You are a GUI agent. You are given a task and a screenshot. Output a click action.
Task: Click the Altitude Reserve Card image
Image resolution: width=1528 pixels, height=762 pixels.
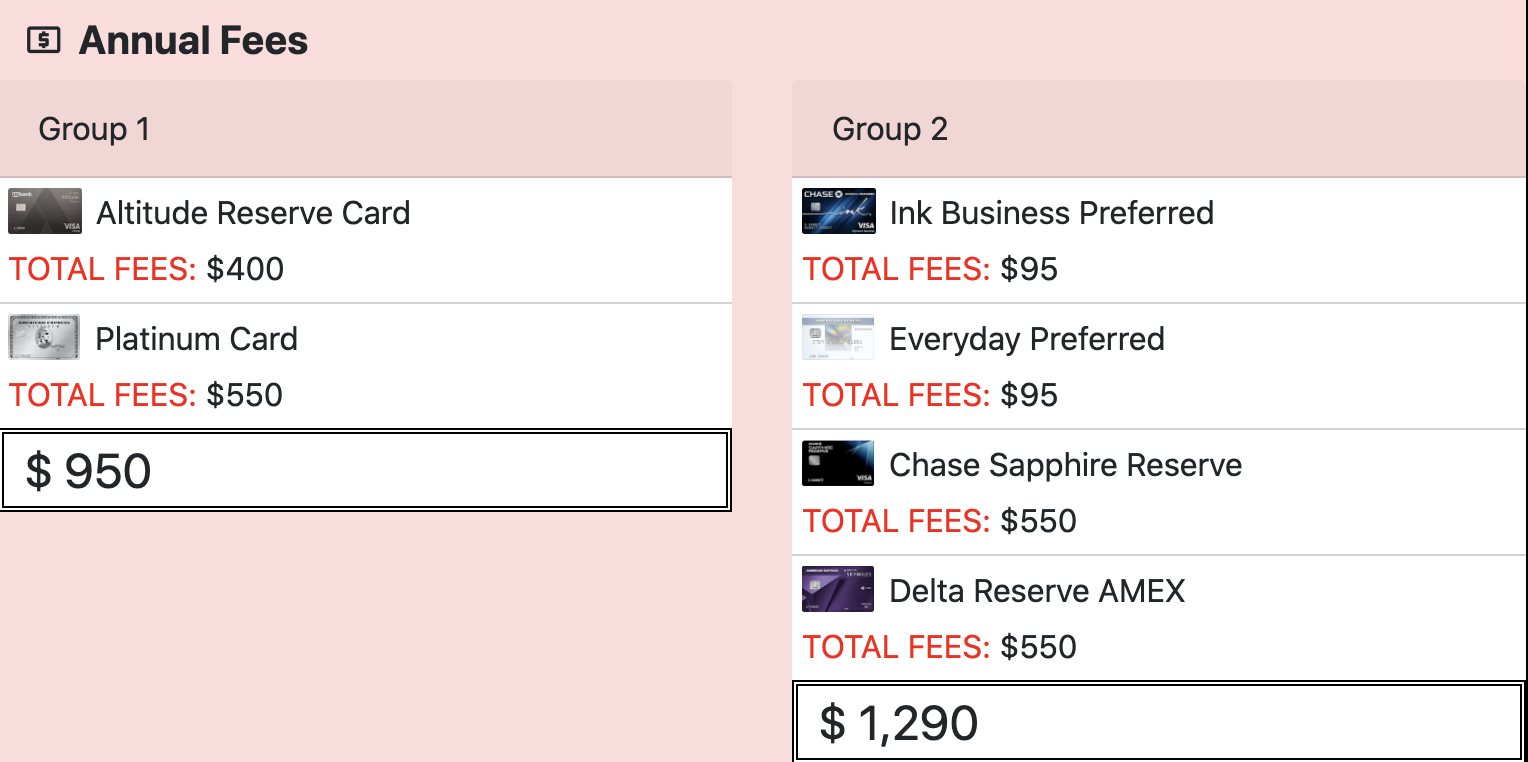45,211
